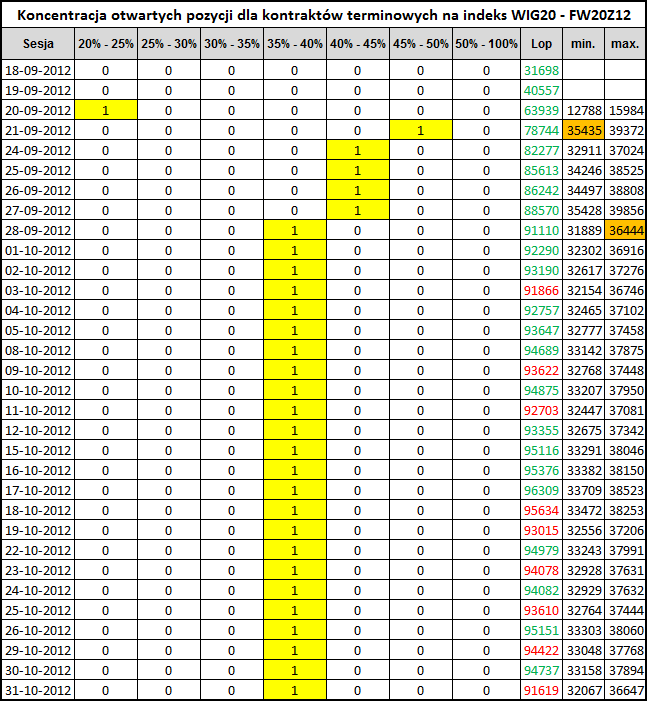Select red Lop value 95634

tap(541, 511)
